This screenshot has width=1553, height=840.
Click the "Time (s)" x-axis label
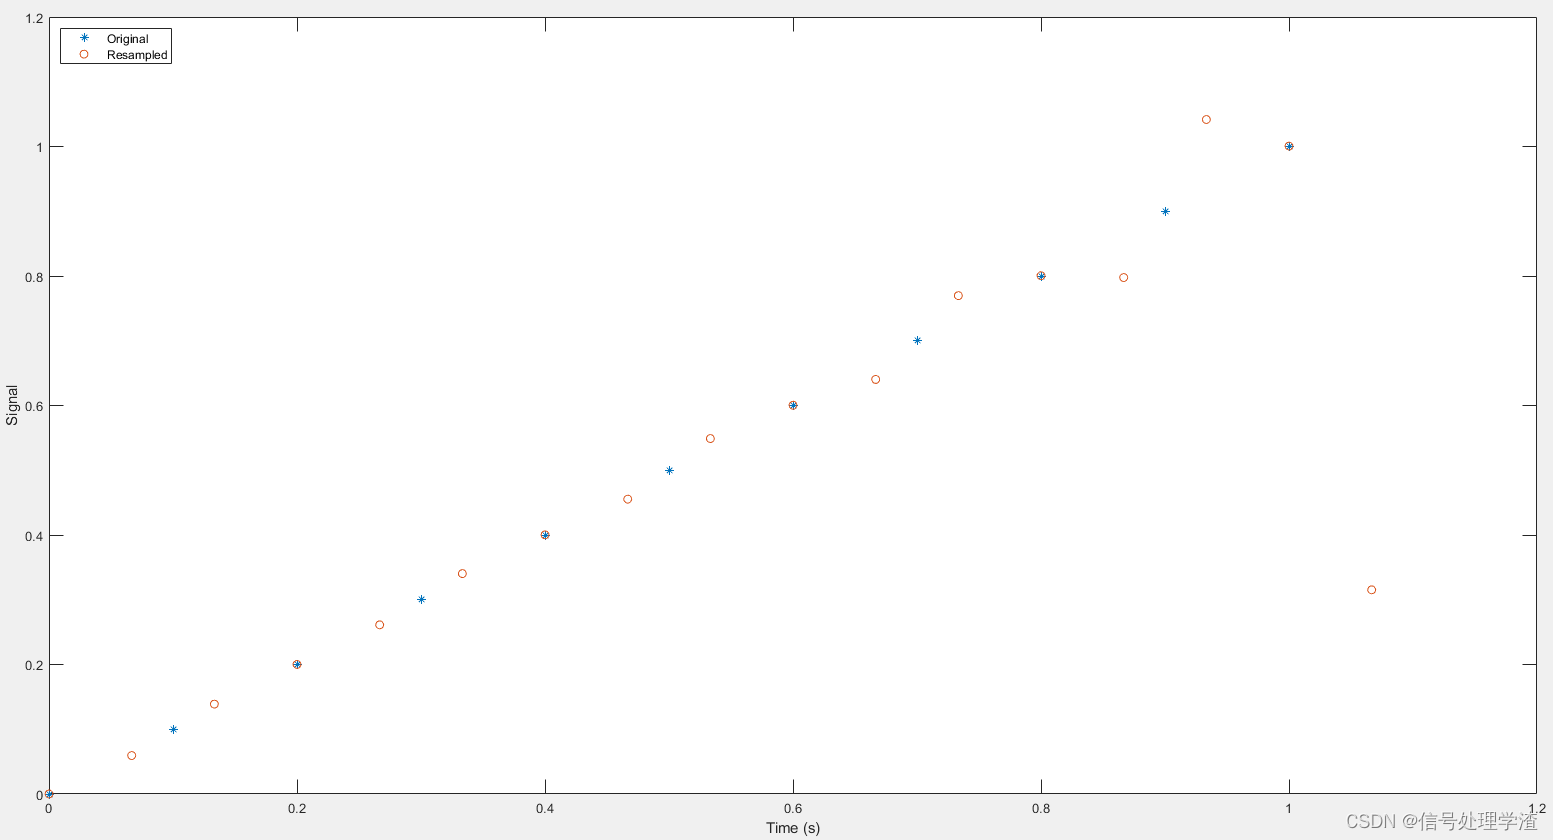(793, 828)
